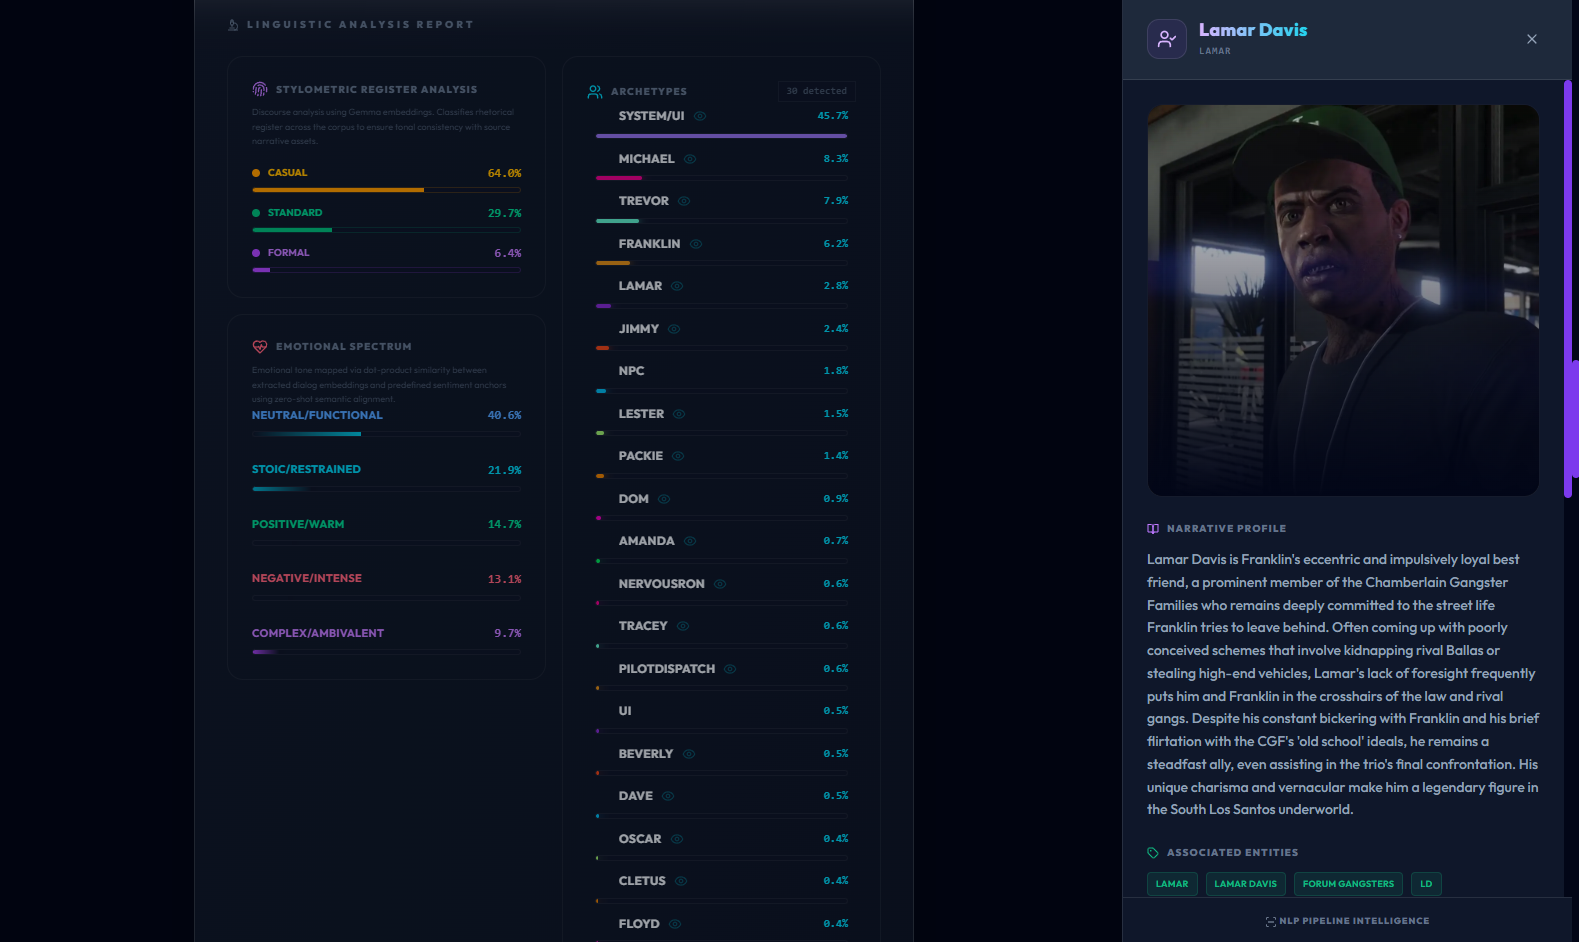Image resolution: width=1579 pixels, height=942 pixels.
Task: Click the SYSTEM/UI archetype progress bar
Action: pyautogui.click(x=721, y=135)
